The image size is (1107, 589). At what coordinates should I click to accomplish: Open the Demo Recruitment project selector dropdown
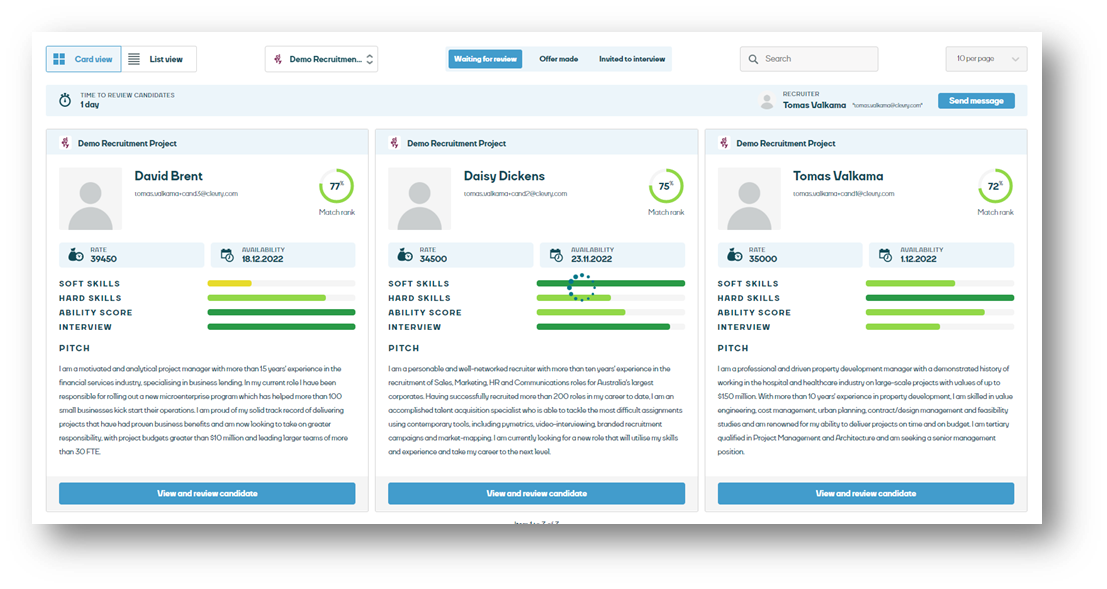tap(321, 59)
